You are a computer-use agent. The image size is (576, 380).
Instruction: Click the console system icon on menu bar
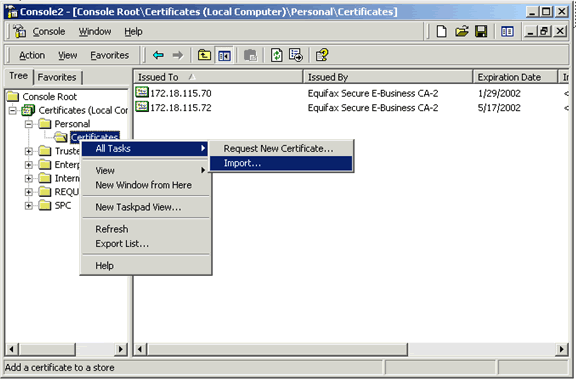(19, 31)
